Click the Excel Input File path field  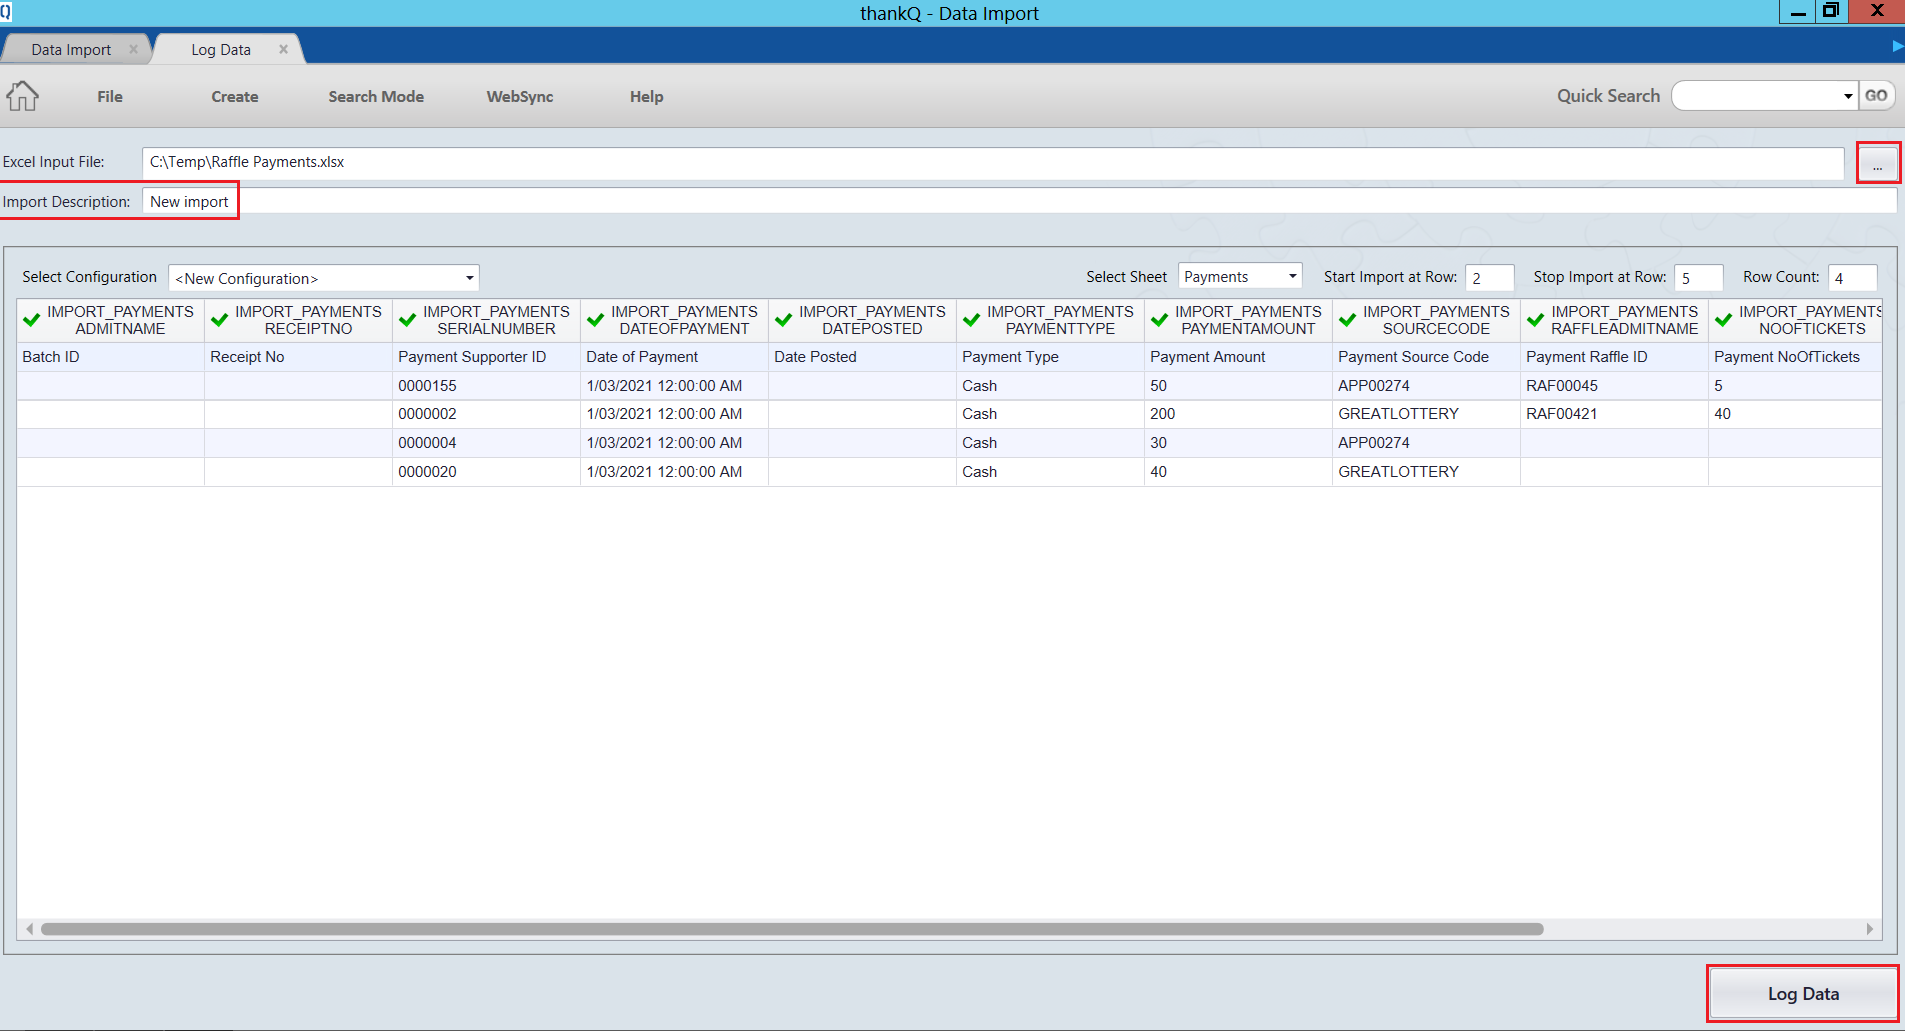coord(993,162)
